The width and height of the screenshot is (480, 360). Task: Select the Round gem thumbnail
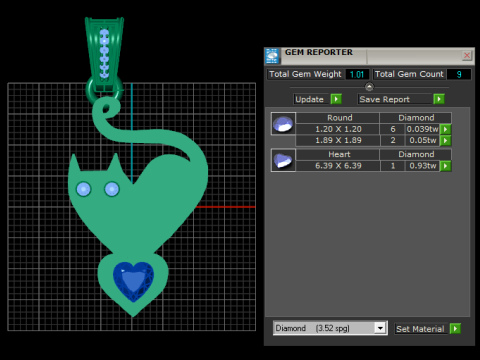[x=283, y=124]
